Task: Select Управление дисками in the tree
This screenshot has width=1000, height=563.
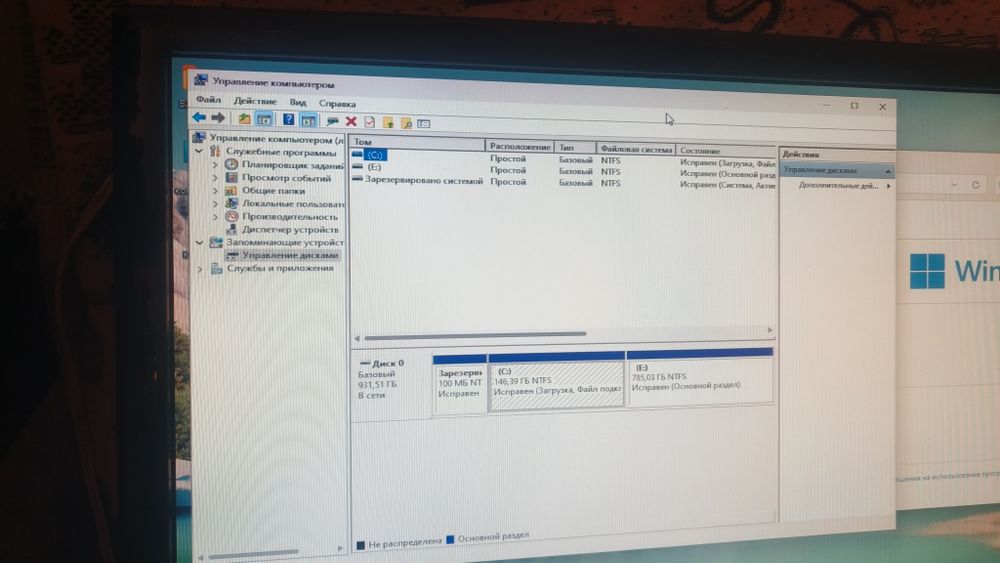Action: tap(290, 255)
